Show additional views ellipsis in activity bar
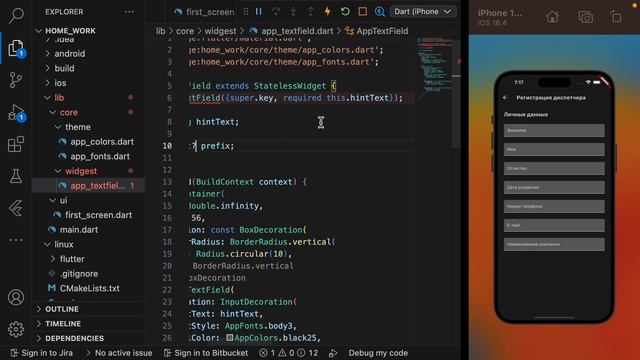The width and height of the screenshot is (640, 360). [x=16, y=240]
